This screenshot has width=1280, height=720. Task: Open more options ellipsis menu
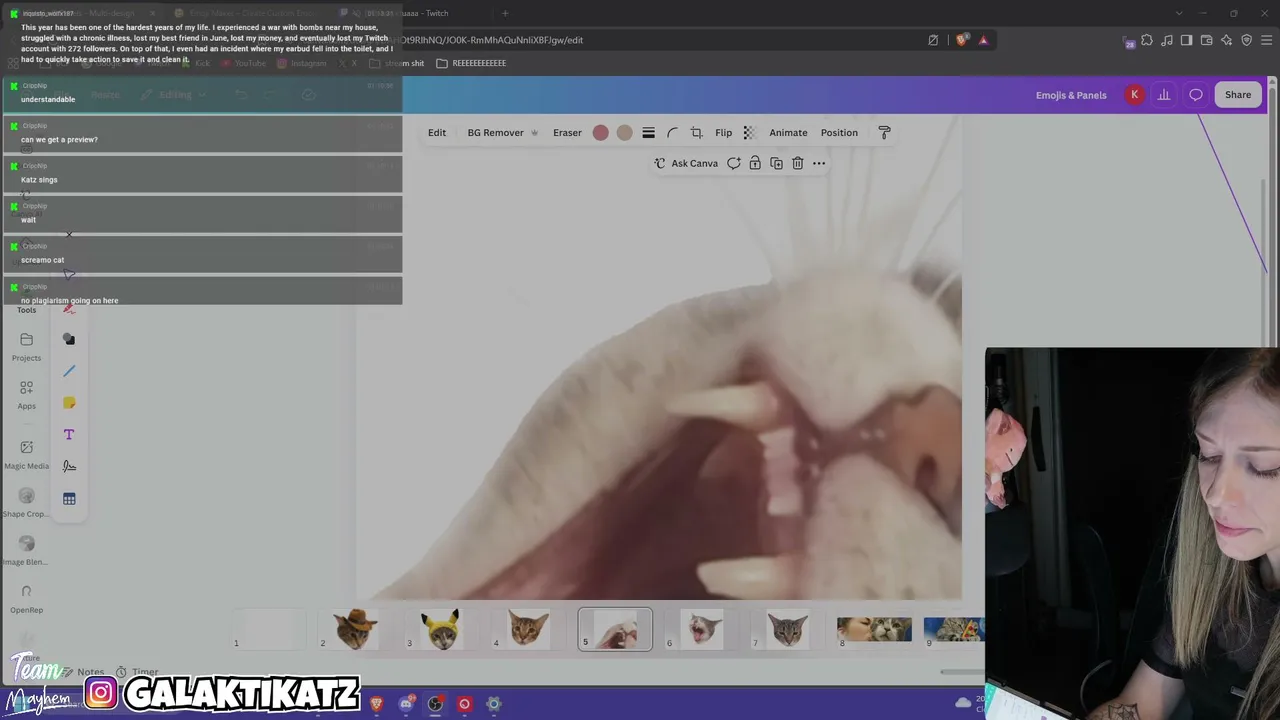point(819,163)
